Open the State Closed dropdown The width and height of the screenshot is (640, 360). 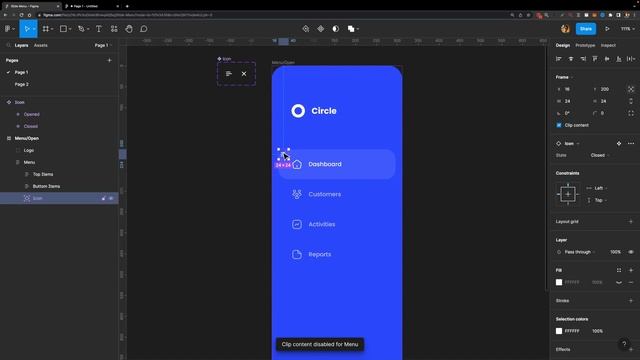click(x=600, y=156)
